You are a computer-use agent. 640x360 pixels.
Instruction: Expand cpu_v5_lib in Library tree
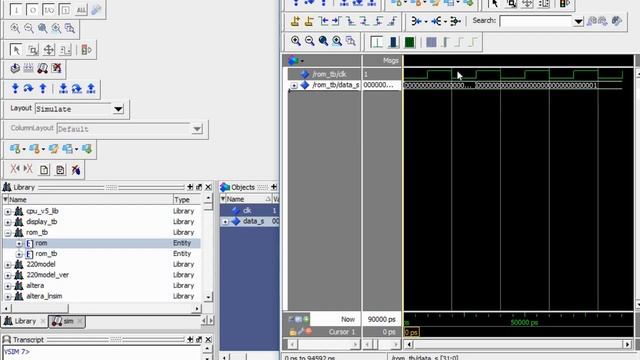(x=8, y=211)
